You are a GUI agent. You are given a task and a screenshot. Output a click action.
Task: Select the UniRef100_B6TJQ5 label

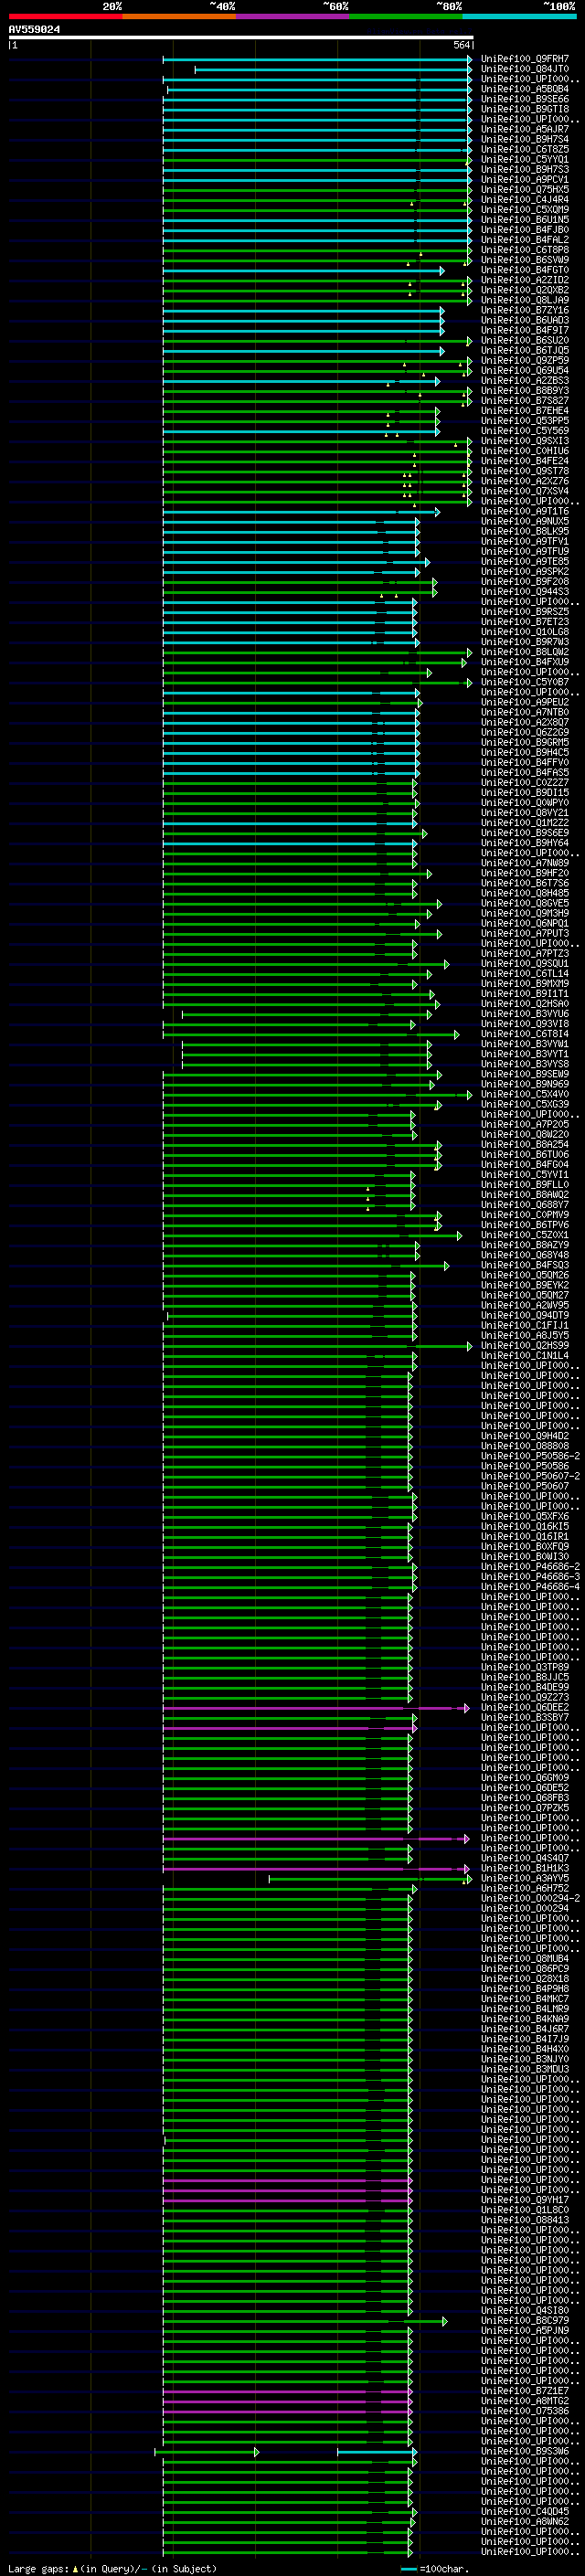coord(524,351)
